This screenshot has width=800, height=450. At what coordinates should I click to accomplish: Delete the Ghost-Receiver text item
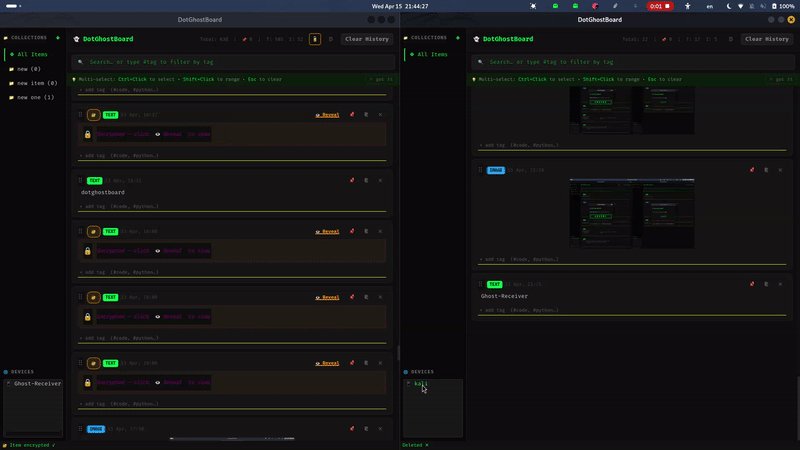[781, 284]
